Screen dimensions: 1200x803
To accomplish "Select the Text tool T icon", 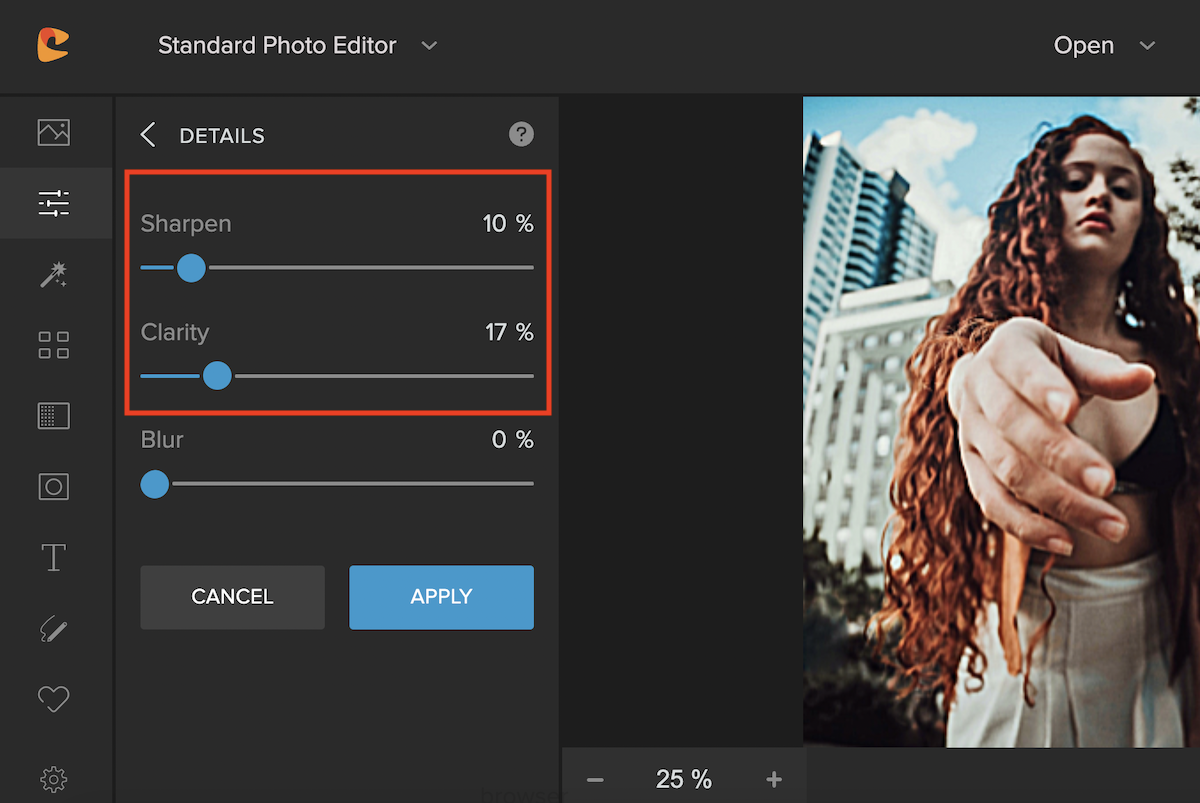I will pyautogui.click(x=54, y=558).
